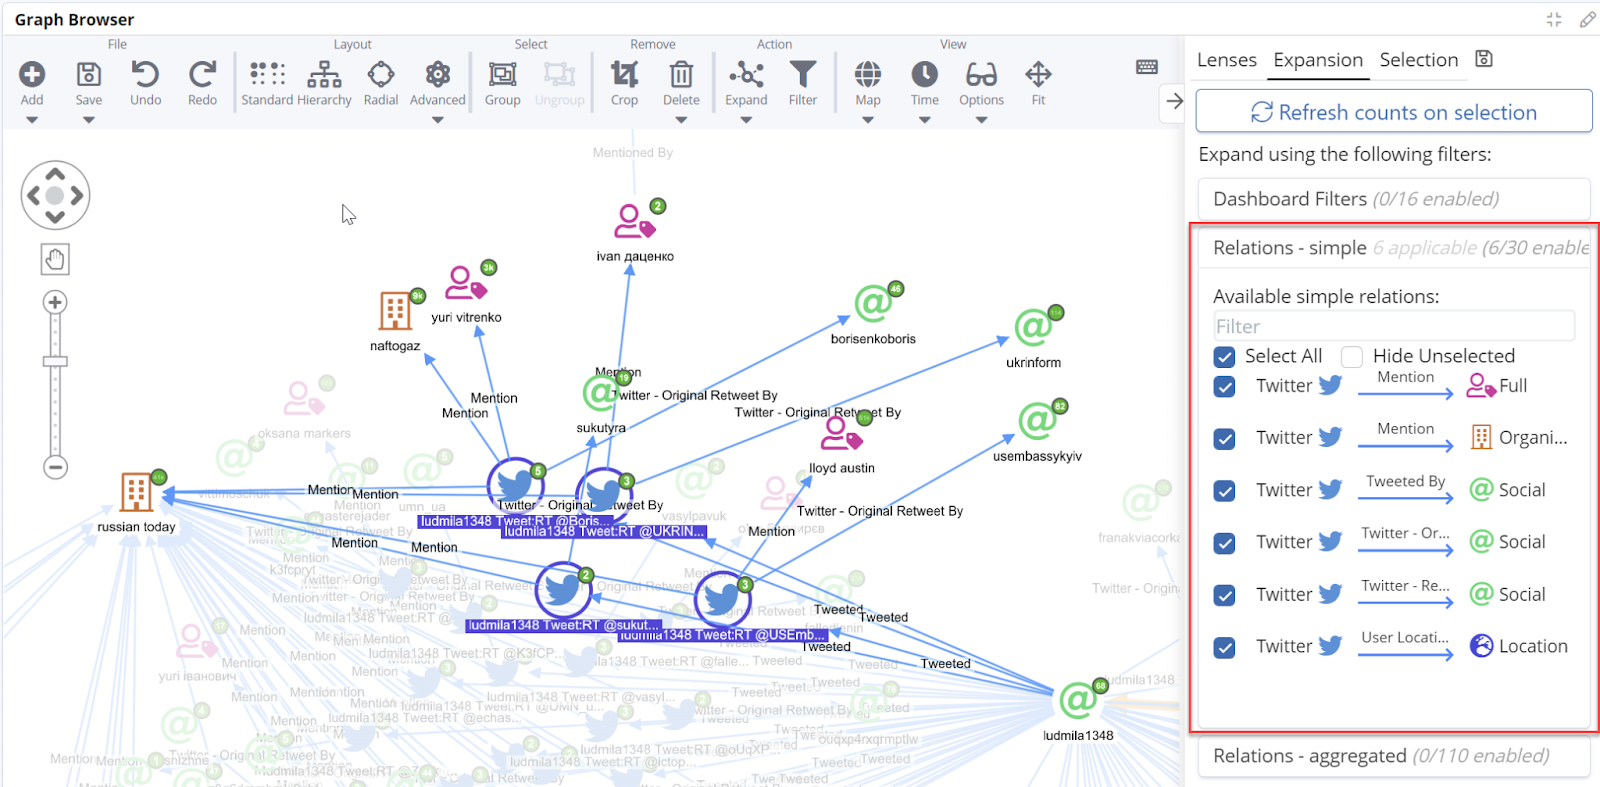Switch to Map view
The height and width of the screenshot is (787, 1600).
click(x=868, y=74)
